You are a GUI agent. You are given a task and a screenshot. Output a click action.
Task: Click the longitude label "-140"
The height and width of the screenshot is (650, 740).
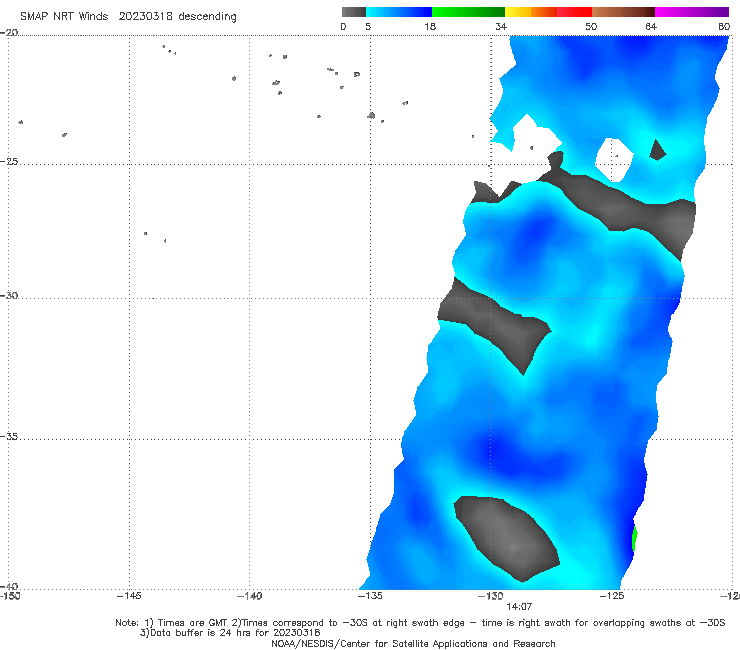249,596
